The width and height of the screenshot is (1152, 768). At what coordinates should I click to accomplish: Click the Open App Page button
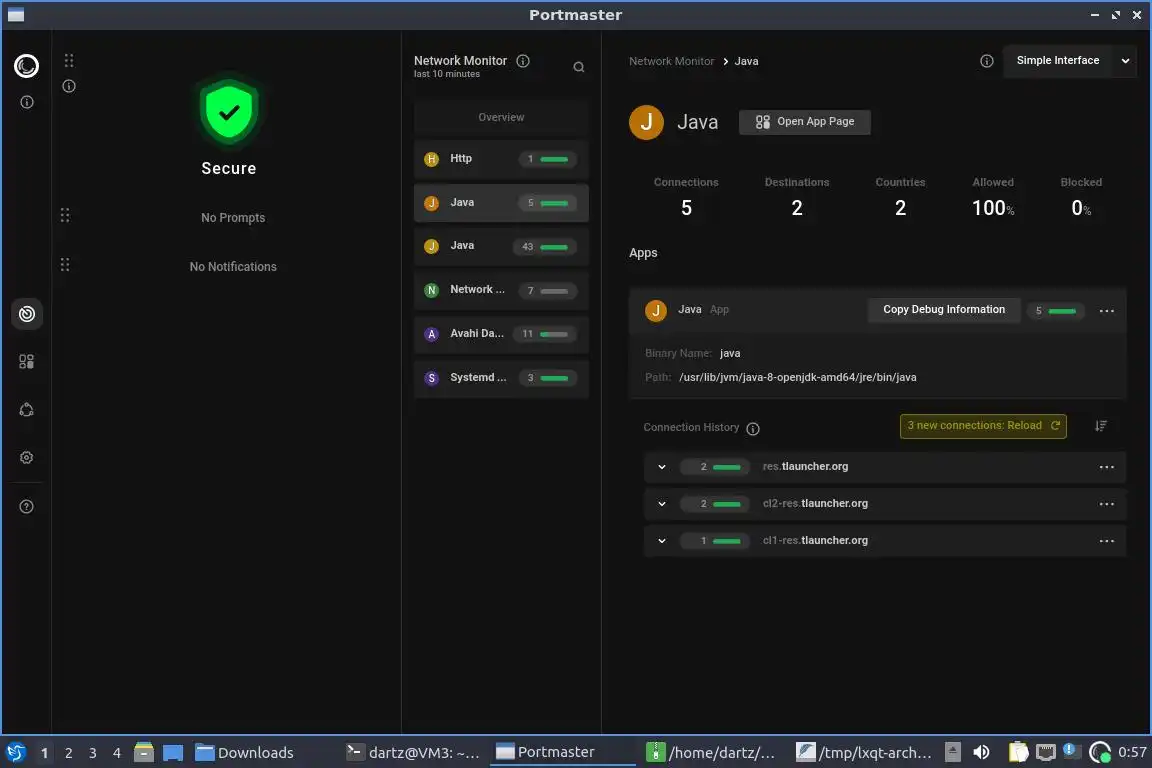tap(804, 122)
